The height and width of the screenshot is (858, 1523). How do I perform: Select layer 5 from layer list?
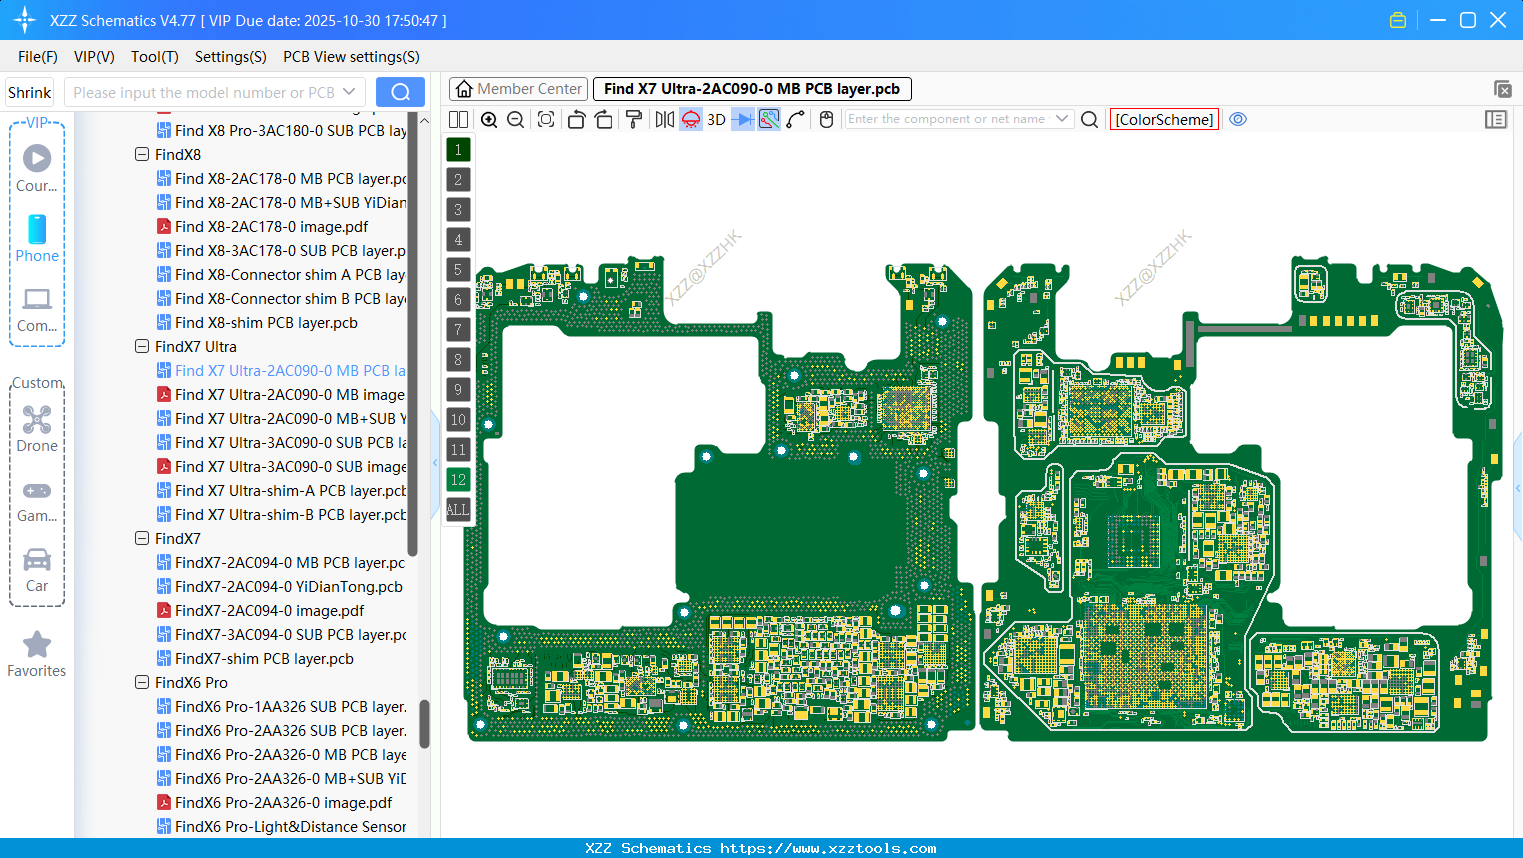(458, 269)
